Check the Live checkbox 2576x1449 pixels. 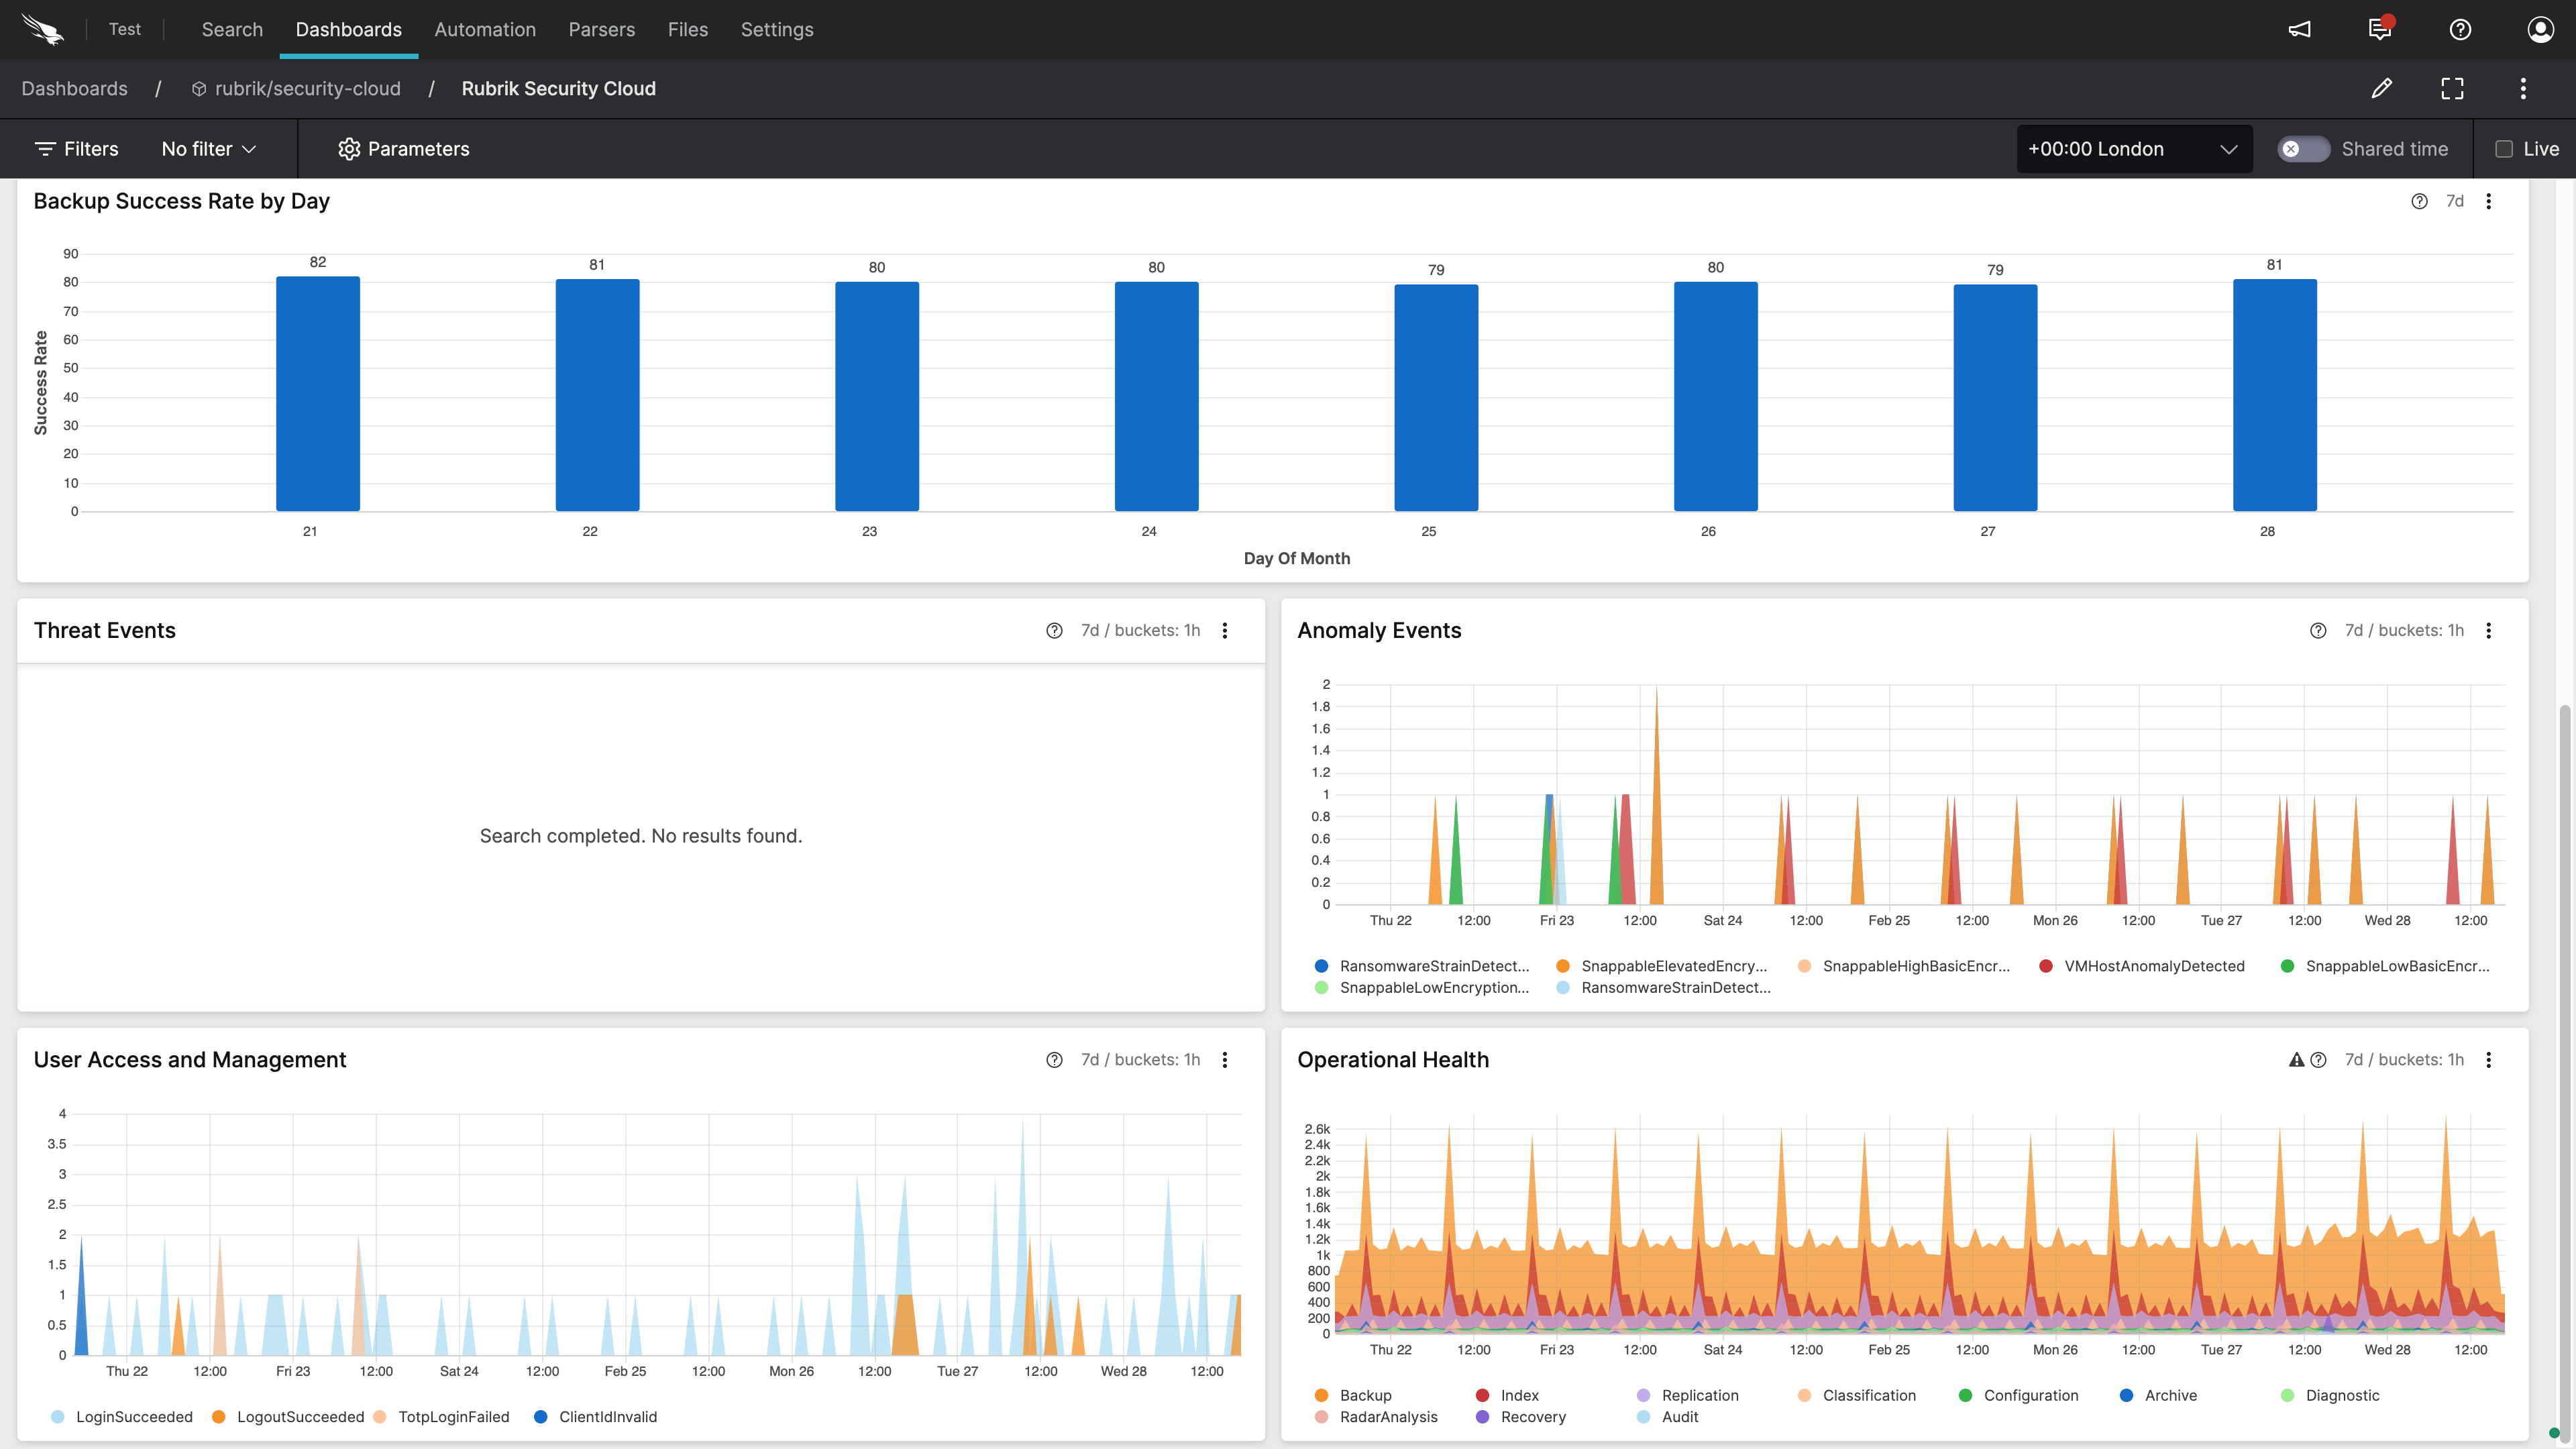2504,149
